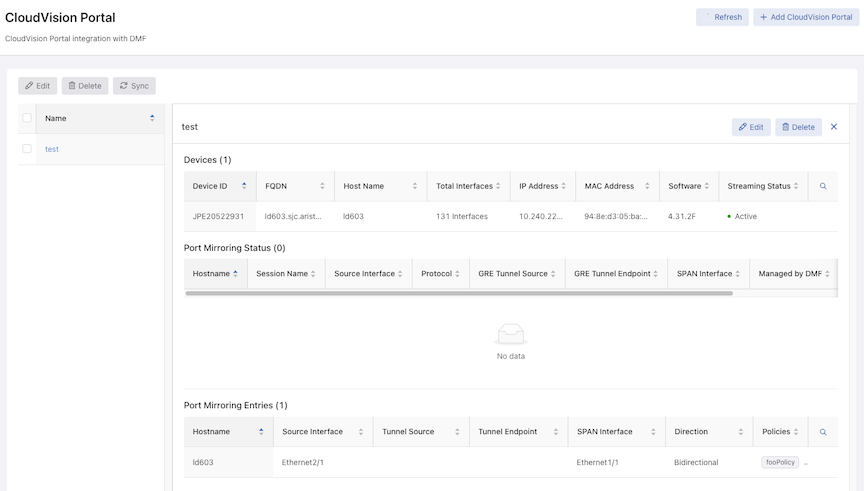Viewport: 864px width, 491px height.
Task: Sort Port Mirroring Entries by SPAN Interface
Action: pyautogui.click(x=617, y=432)
